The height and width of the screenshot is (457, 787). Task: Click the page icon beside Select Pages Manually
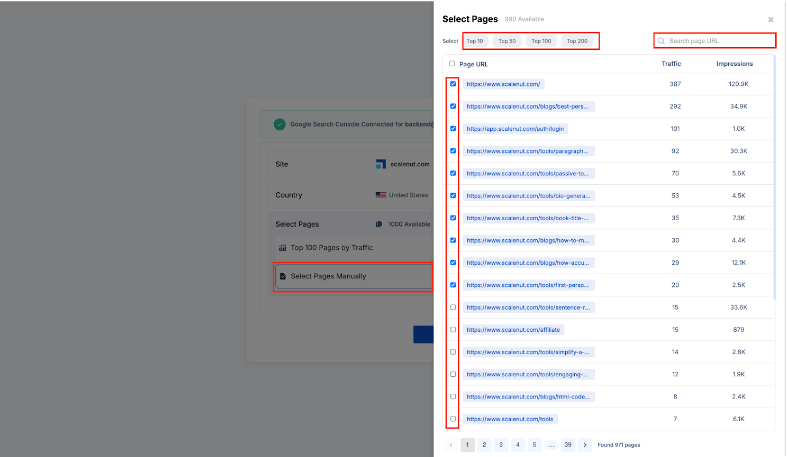click(x=283, y=276)
